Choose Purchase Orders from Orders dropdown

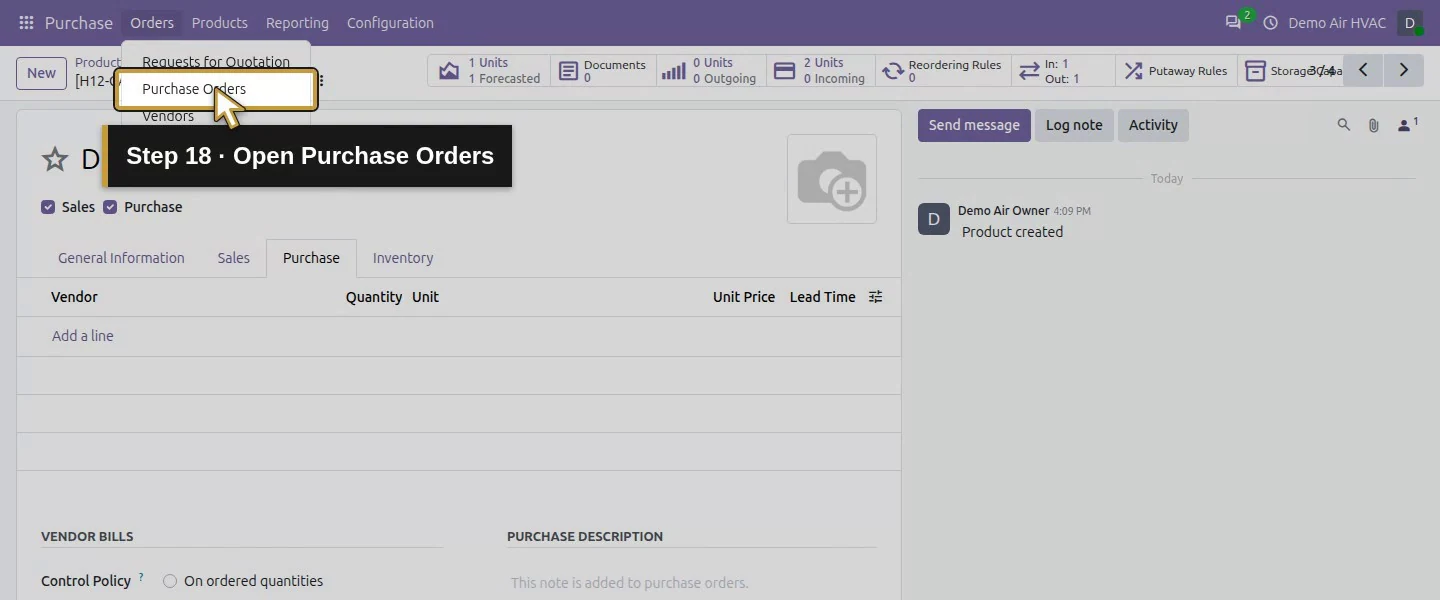216,89
